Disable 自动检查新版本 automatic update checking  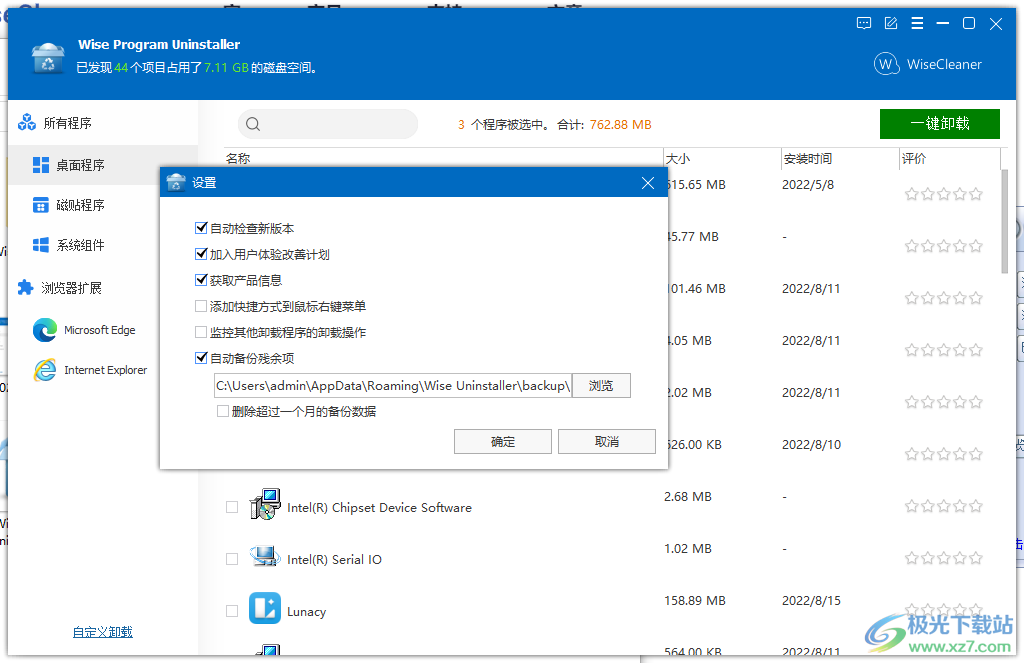click(x=201, y=228)
